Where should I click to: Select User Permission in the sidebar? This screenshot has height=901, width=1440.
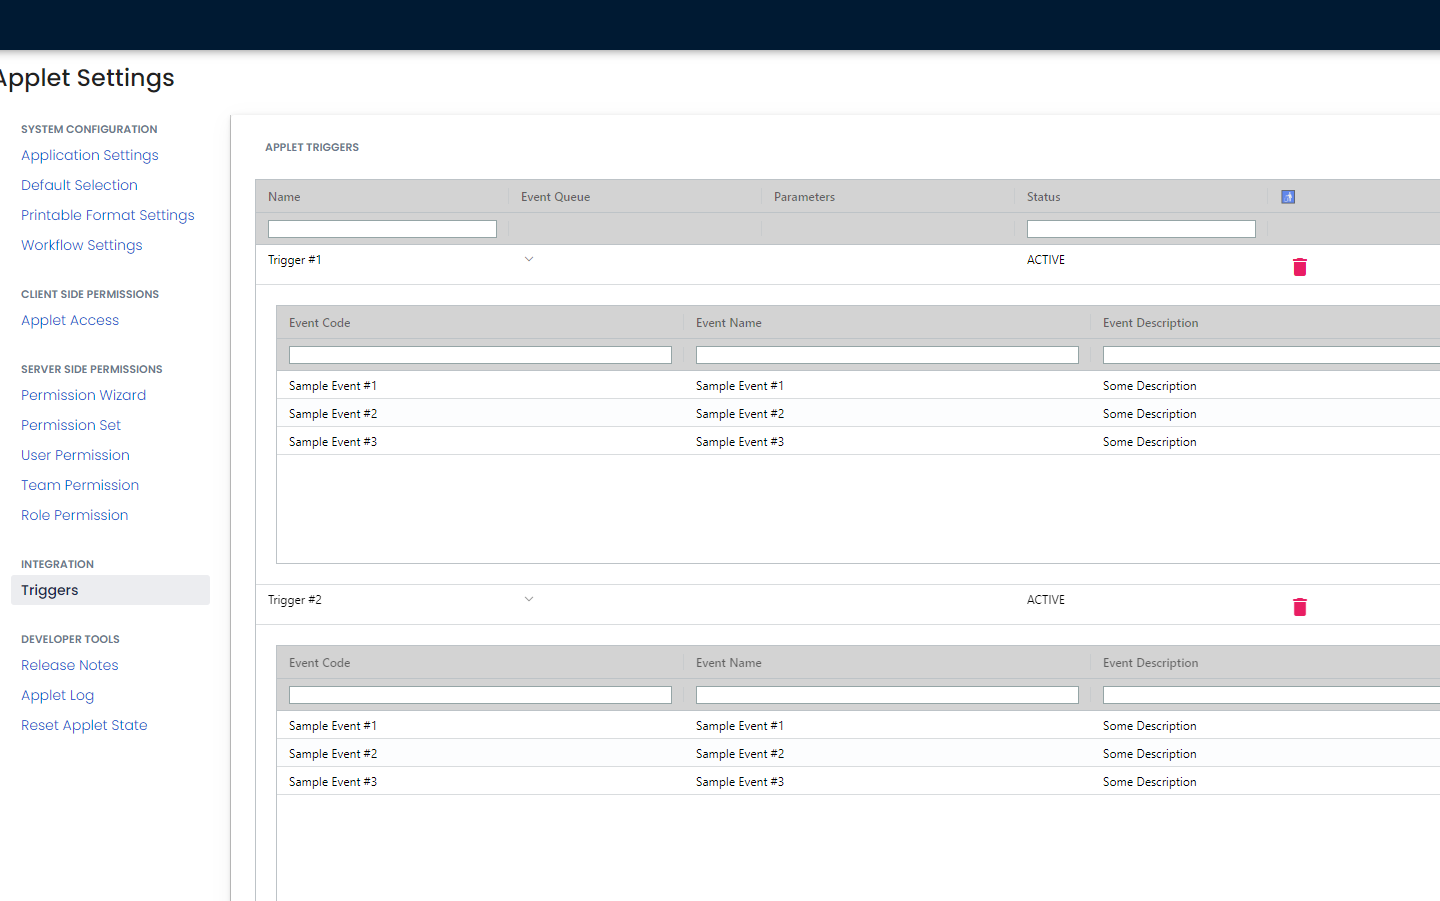tap(76, 455)
